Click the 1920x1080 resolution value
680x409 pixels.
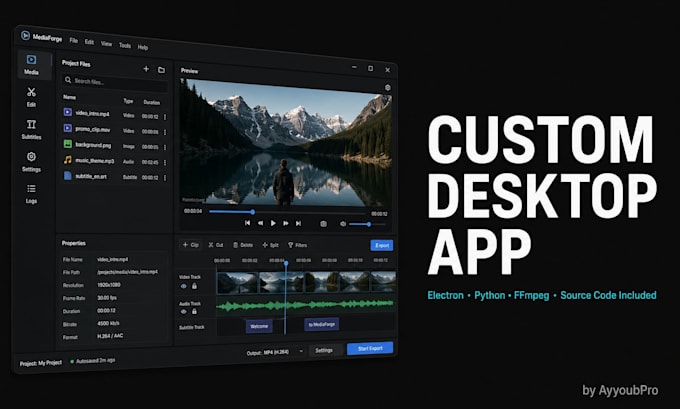pos(108,285)
